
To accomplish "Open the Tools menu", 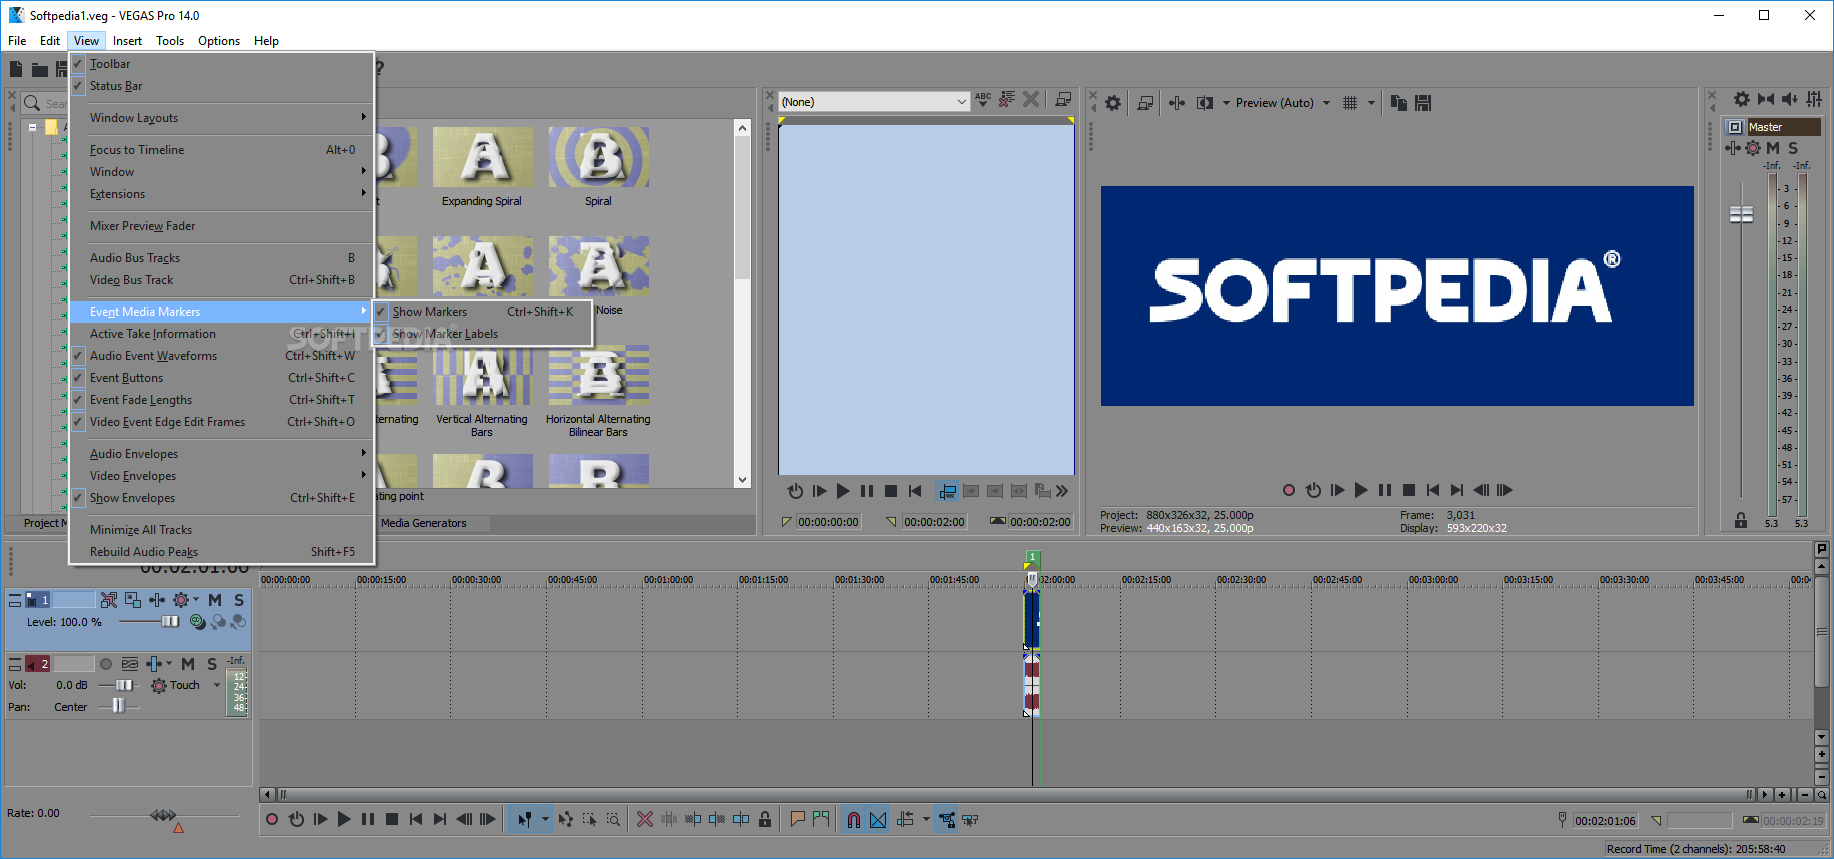I will click(x=170, y=41).
